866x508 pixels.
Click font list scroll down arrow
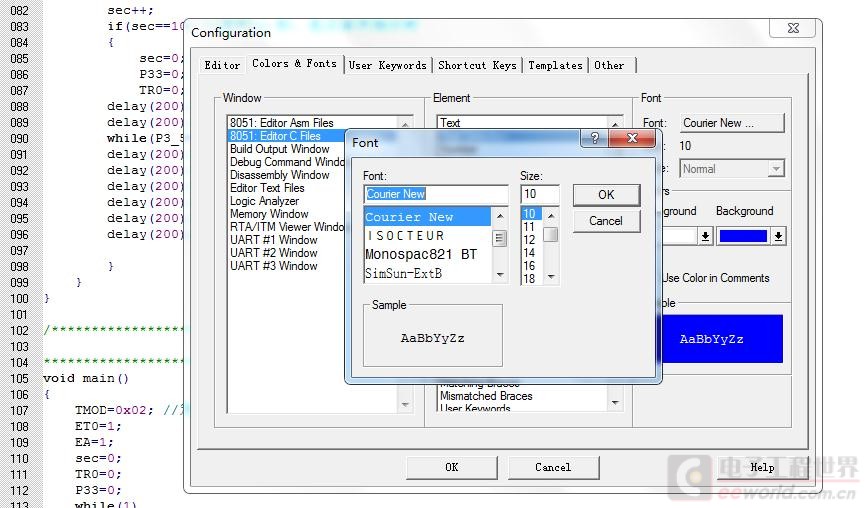pos(500,274)
